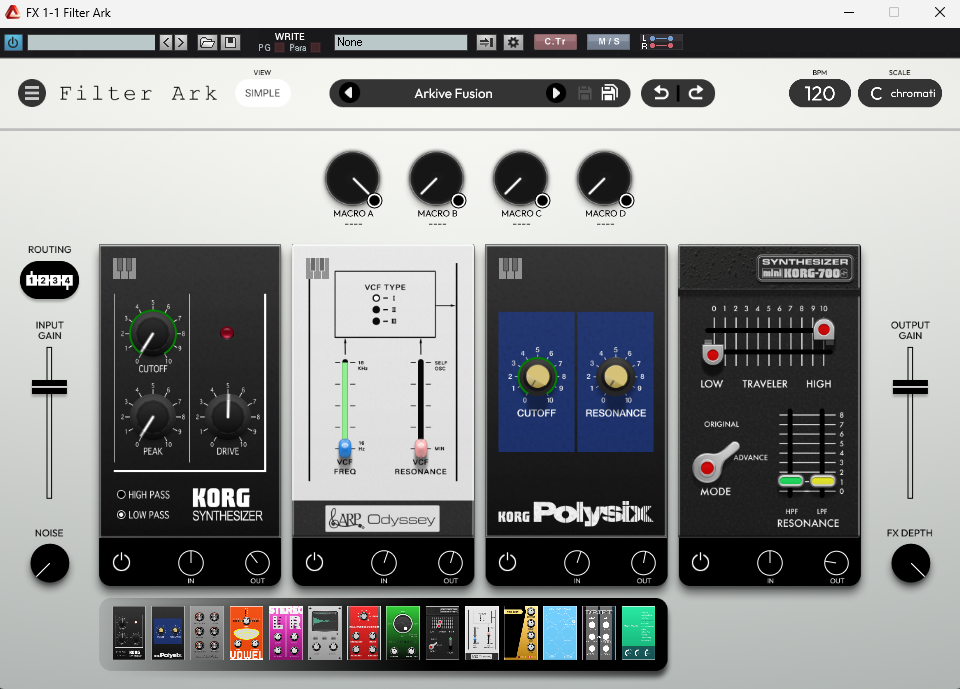Toggle power on the Polysix filter module
Image resolution: width=960 pixels, height=689 pixels.
click(508, 562)
